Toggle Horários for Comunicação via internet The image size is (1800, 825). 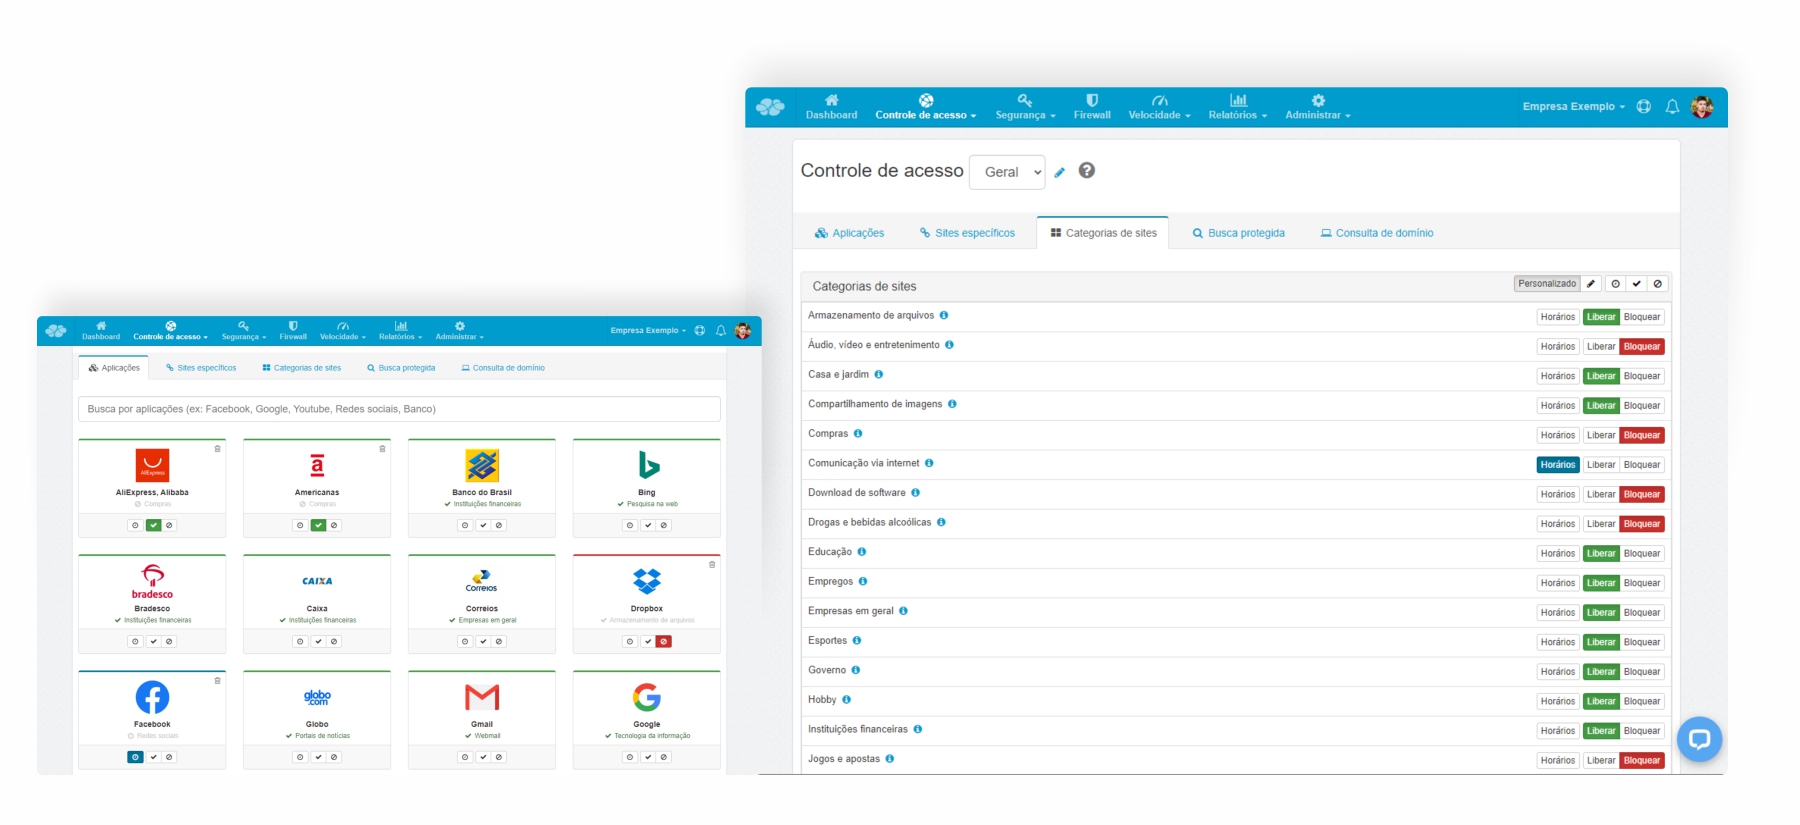pyautogui.click(x=1558, y=465)
